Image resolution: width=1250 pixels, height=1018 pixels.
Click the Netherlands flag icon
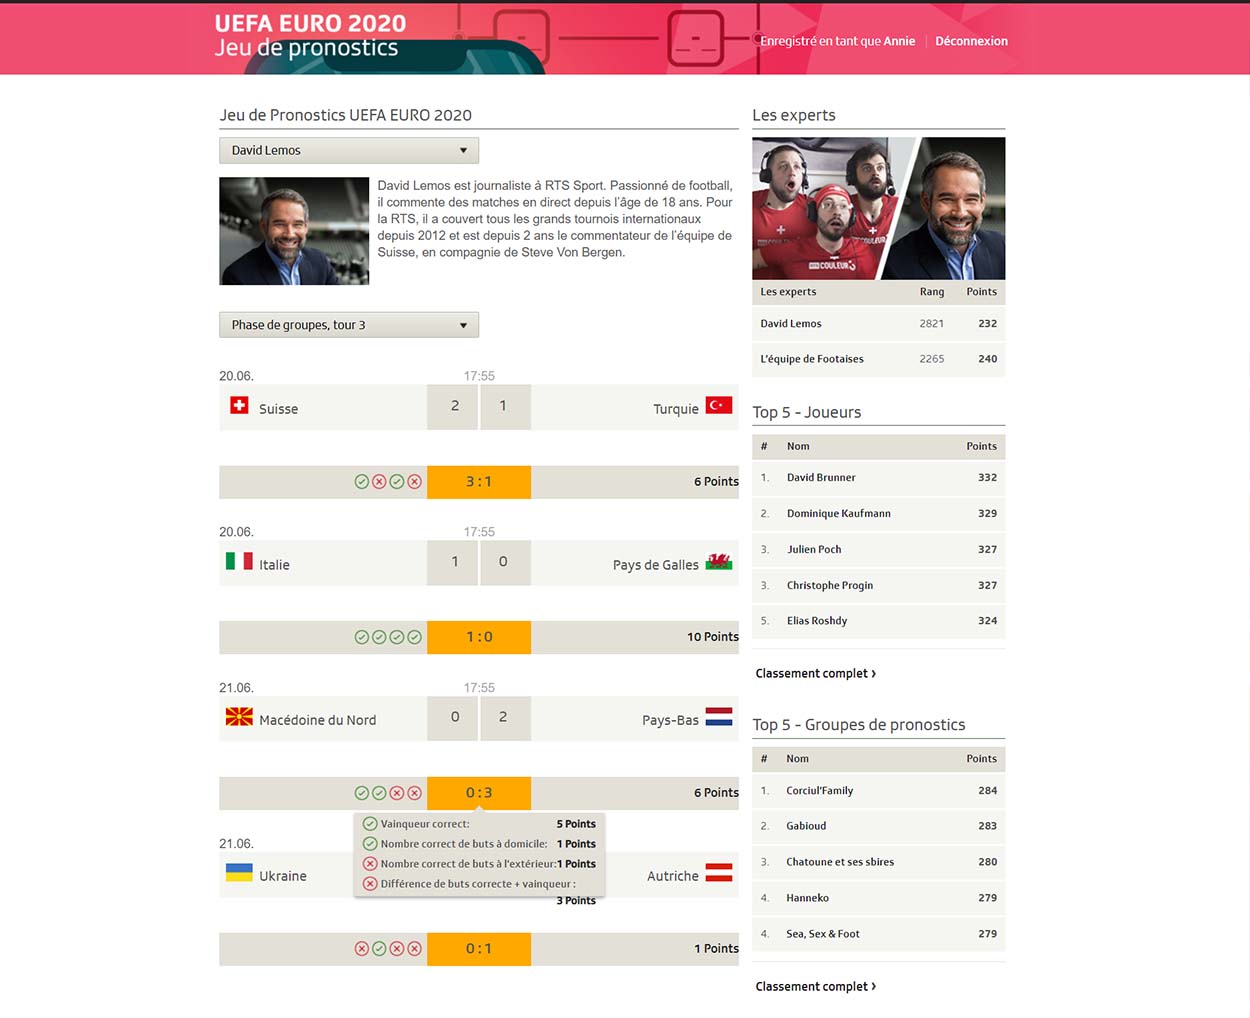click(x=719, y=717)
